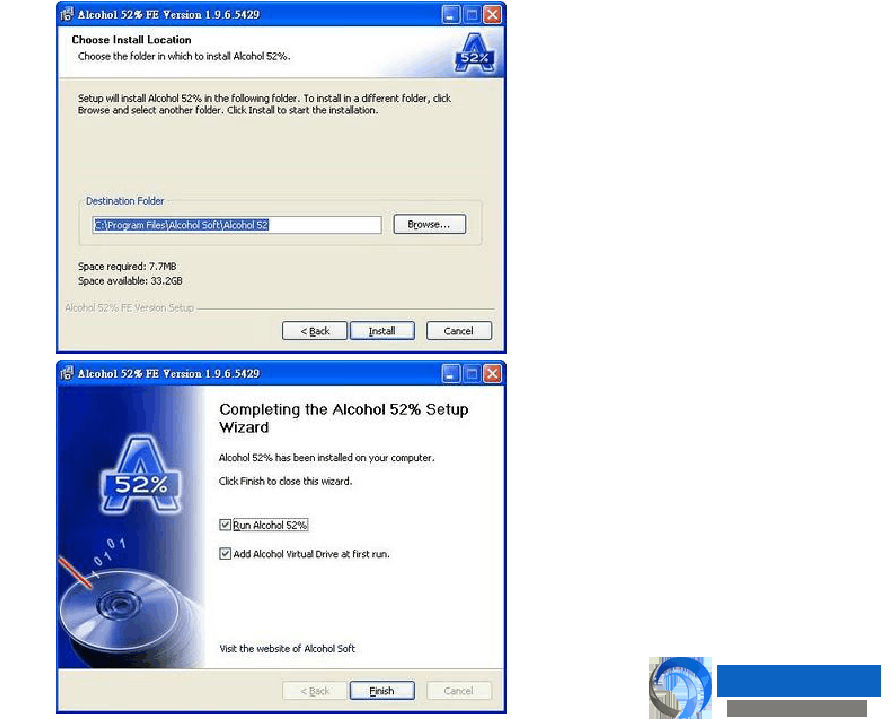Click the Alcohol 52% logo on the wizard banner
The height and width of the screenshot is (719, 892).
click(141, 475)
